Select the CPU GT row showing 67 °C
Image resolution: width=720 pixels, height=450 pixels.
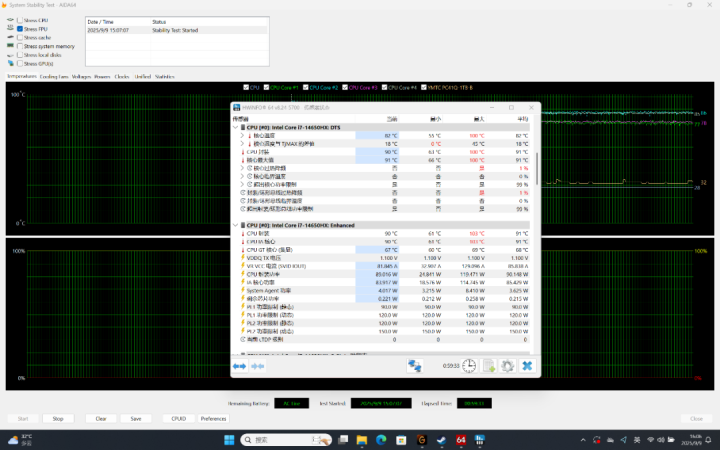pyautogui.click(x=382, y=250)
